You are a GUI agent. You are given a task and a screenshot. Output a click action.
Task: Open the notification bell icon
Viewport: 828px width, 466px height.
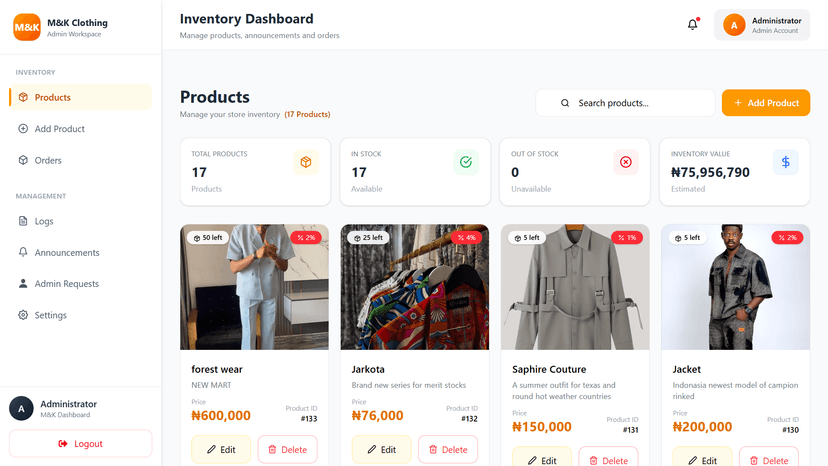tap(692, 24)
